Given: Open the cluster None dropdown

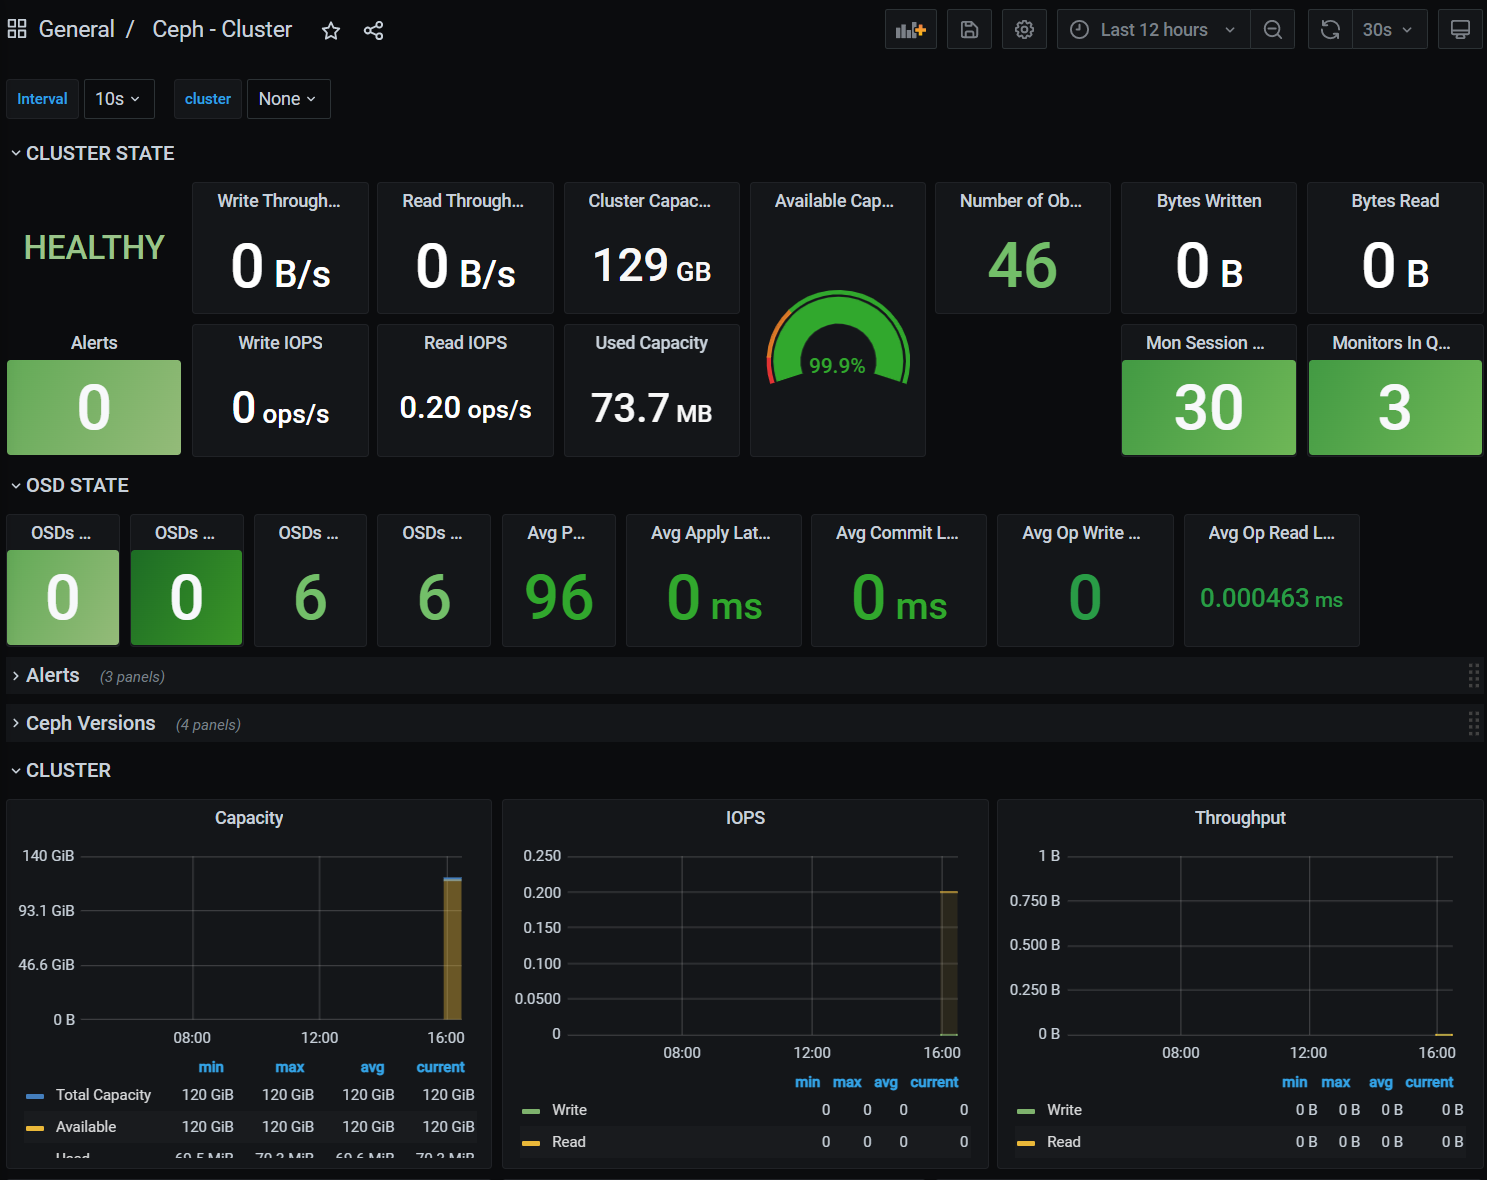Looking at the screenshot, I should pos(288,99).
